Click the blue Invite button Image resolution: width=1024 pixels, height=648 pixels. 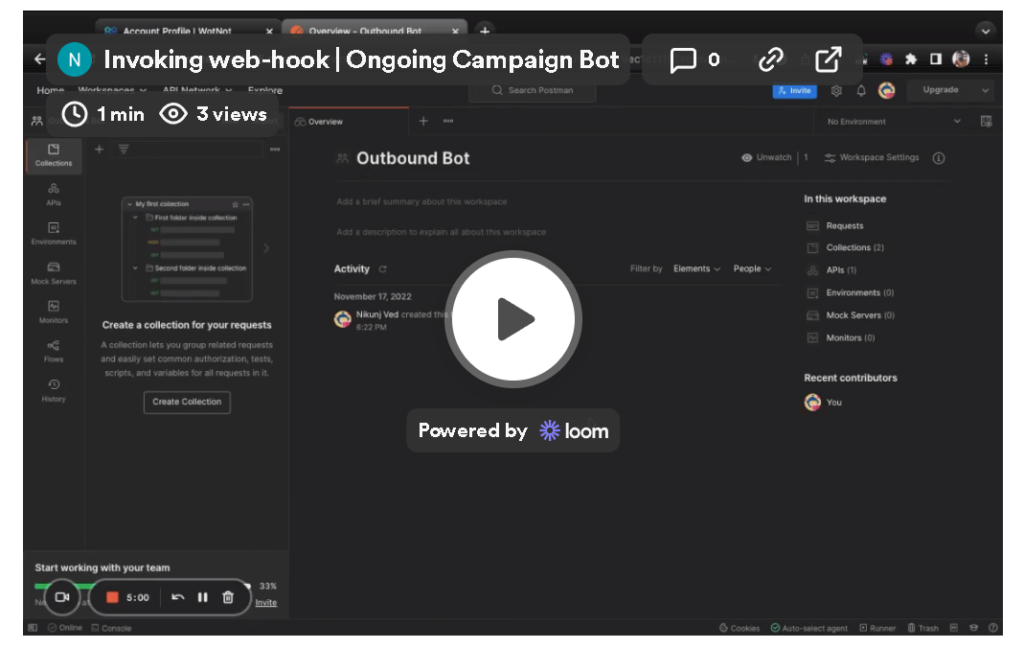coord(794,91)
